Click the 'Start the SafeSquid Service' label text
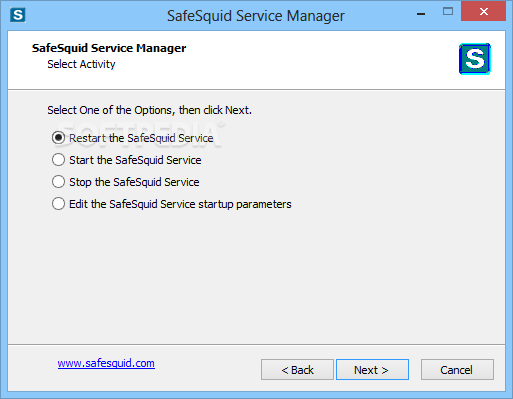513x399 pixels. pyautogui.click(x=135, y=160)
